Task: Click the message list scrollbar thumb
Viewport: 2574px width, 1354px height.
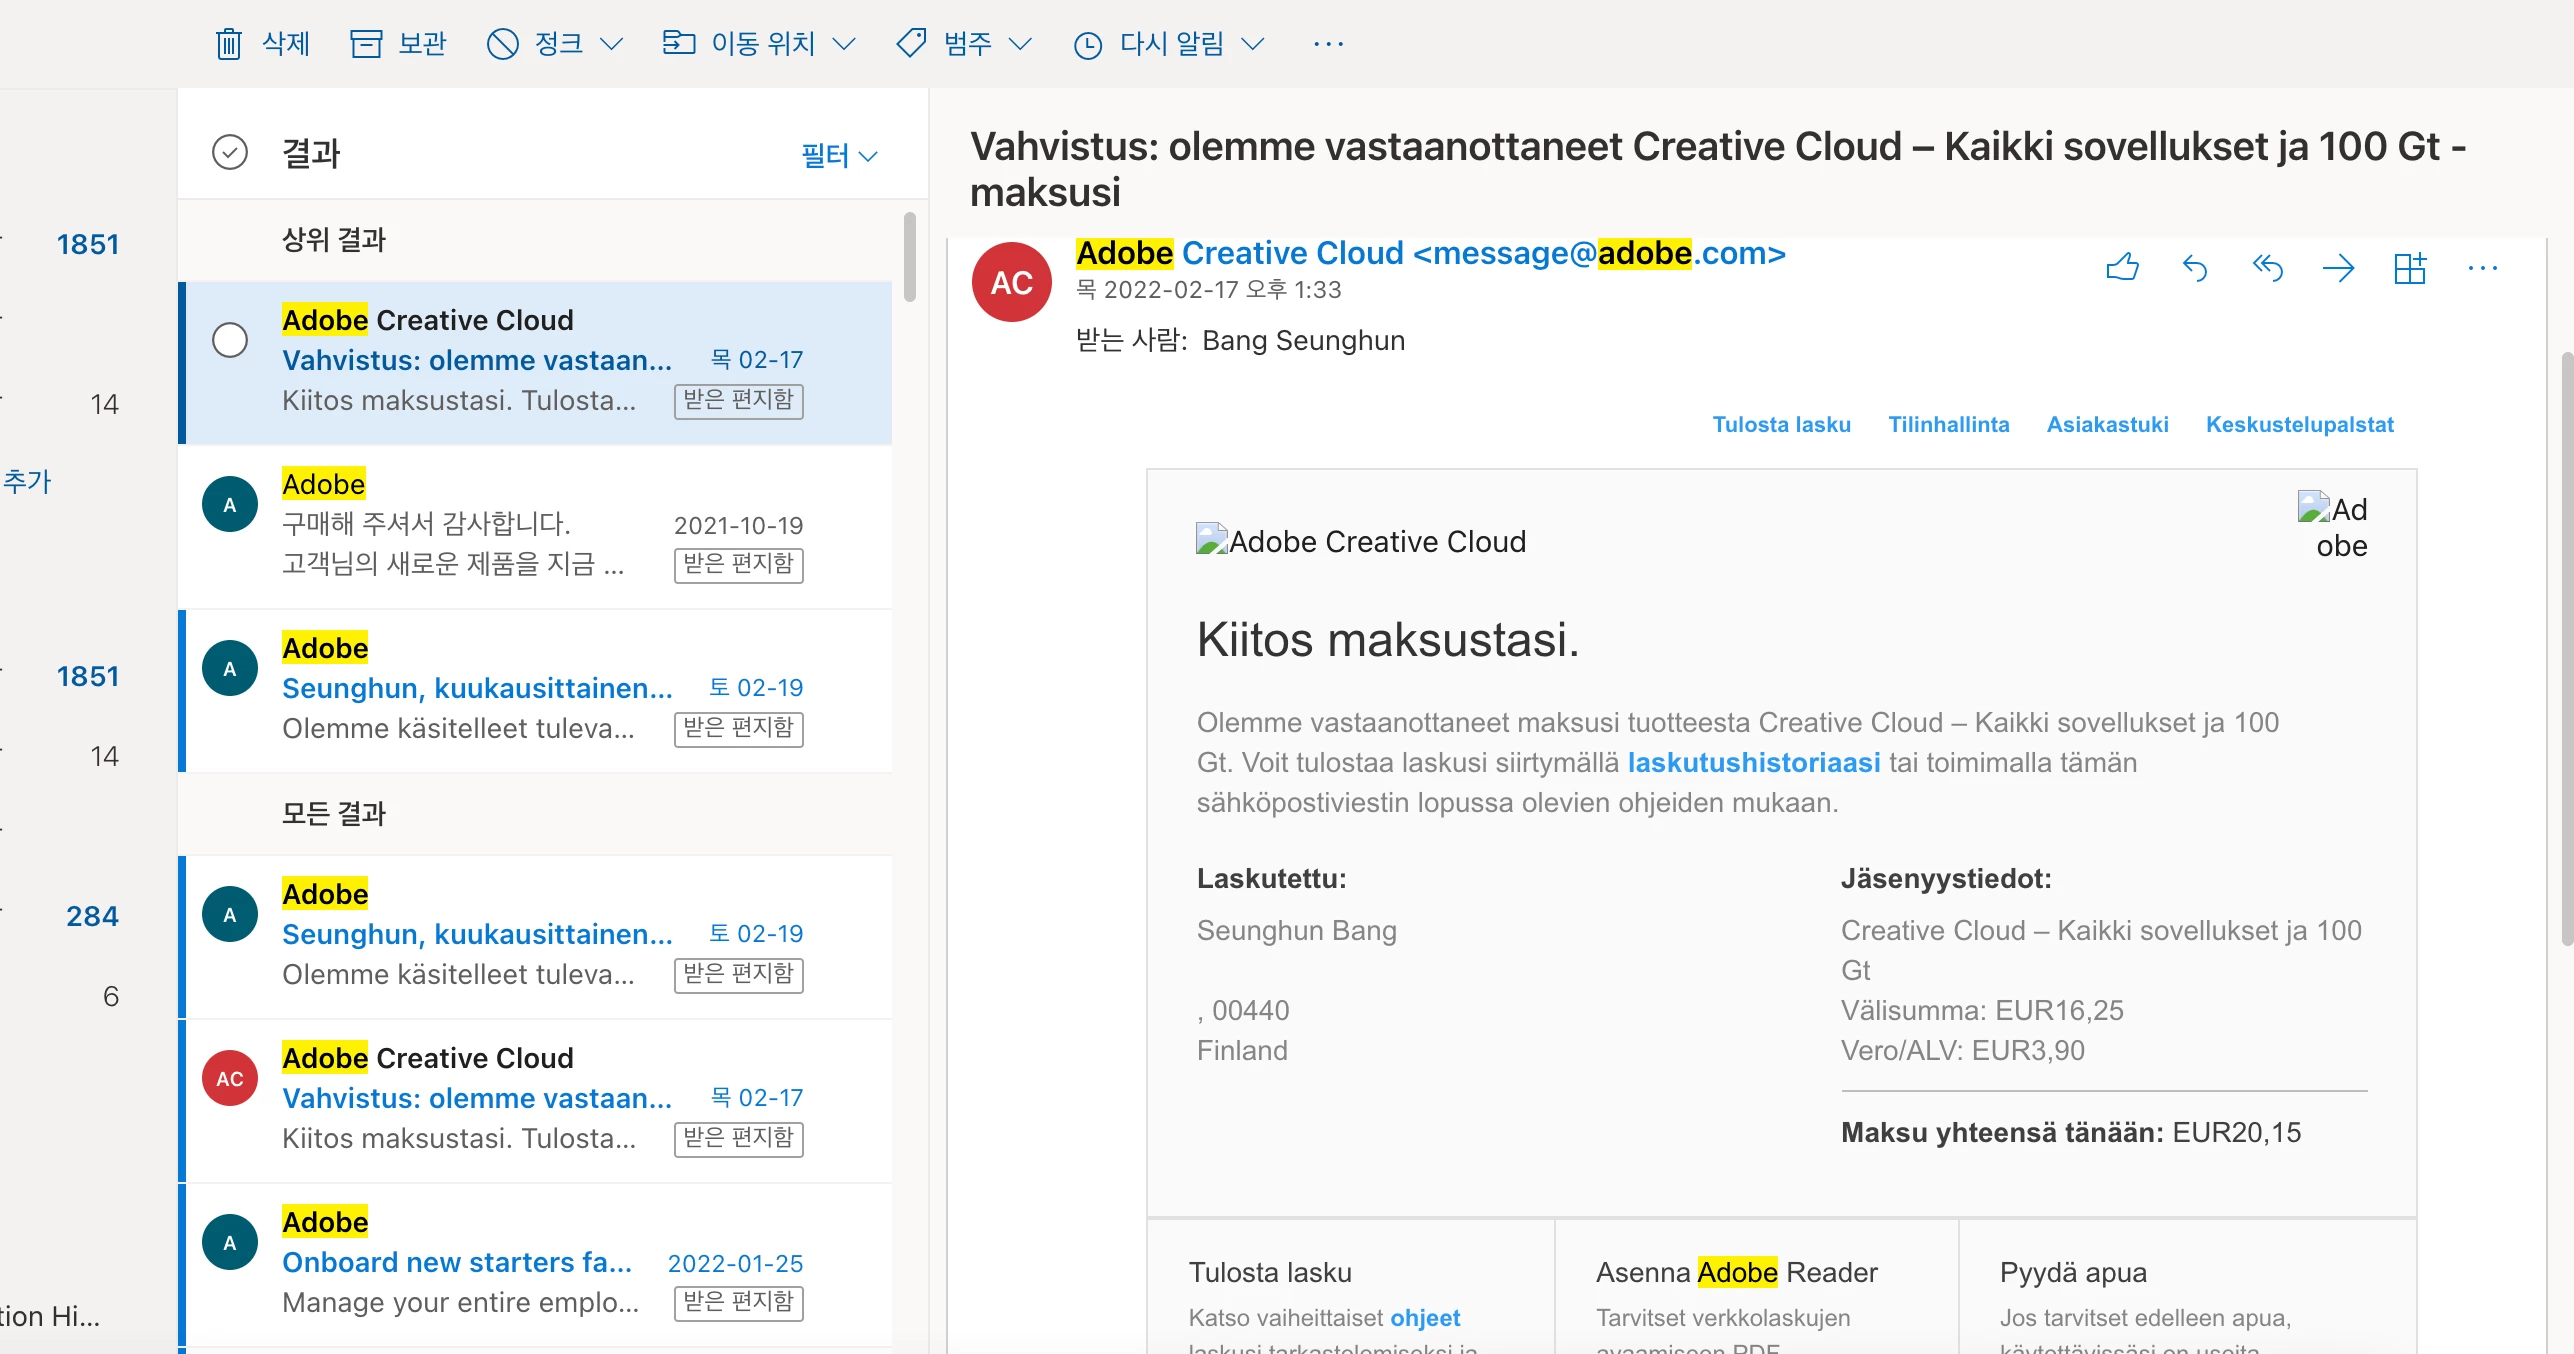Action: tap(909, 256)
